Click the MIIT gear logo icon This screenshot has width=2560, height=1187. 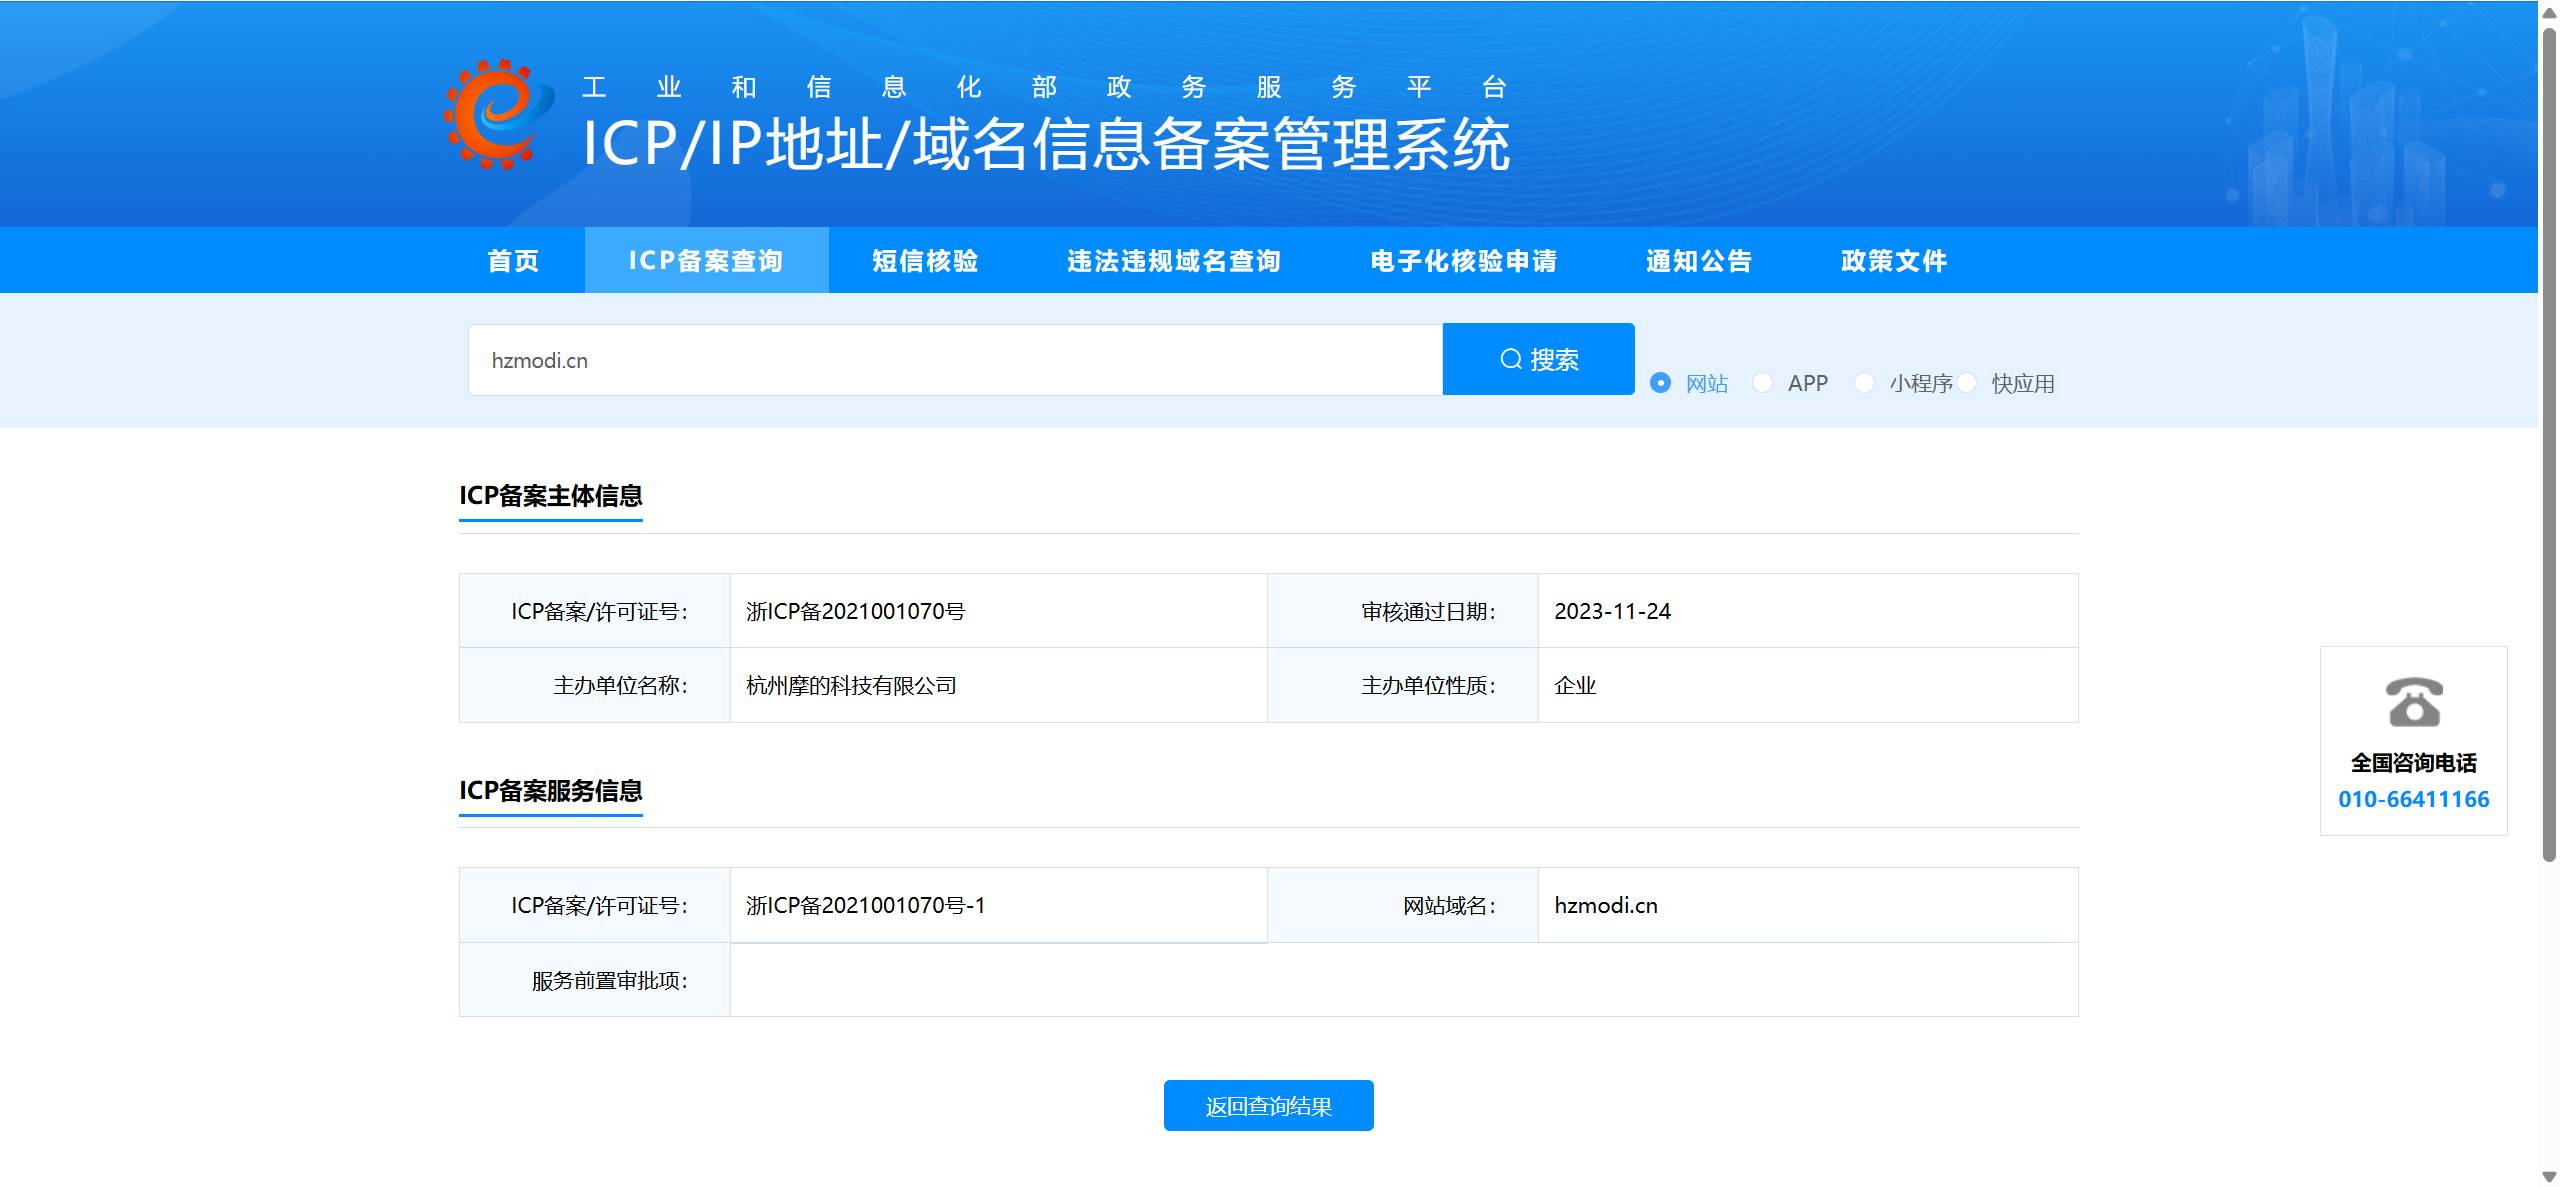(498, 115)
